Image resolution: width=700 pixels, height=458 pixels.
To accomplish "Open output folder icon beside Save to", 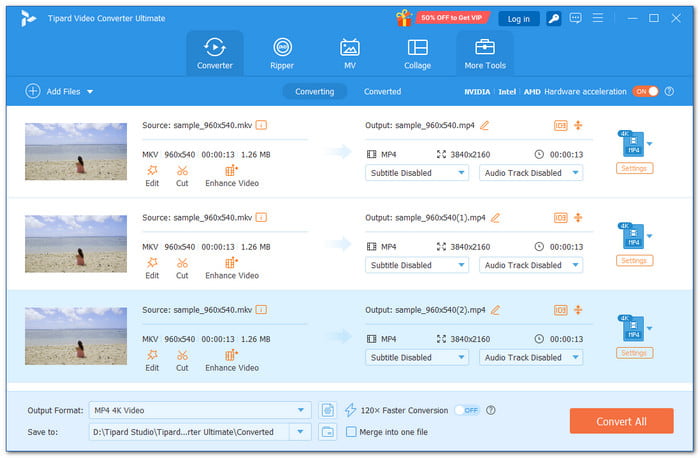I will 327,432.
